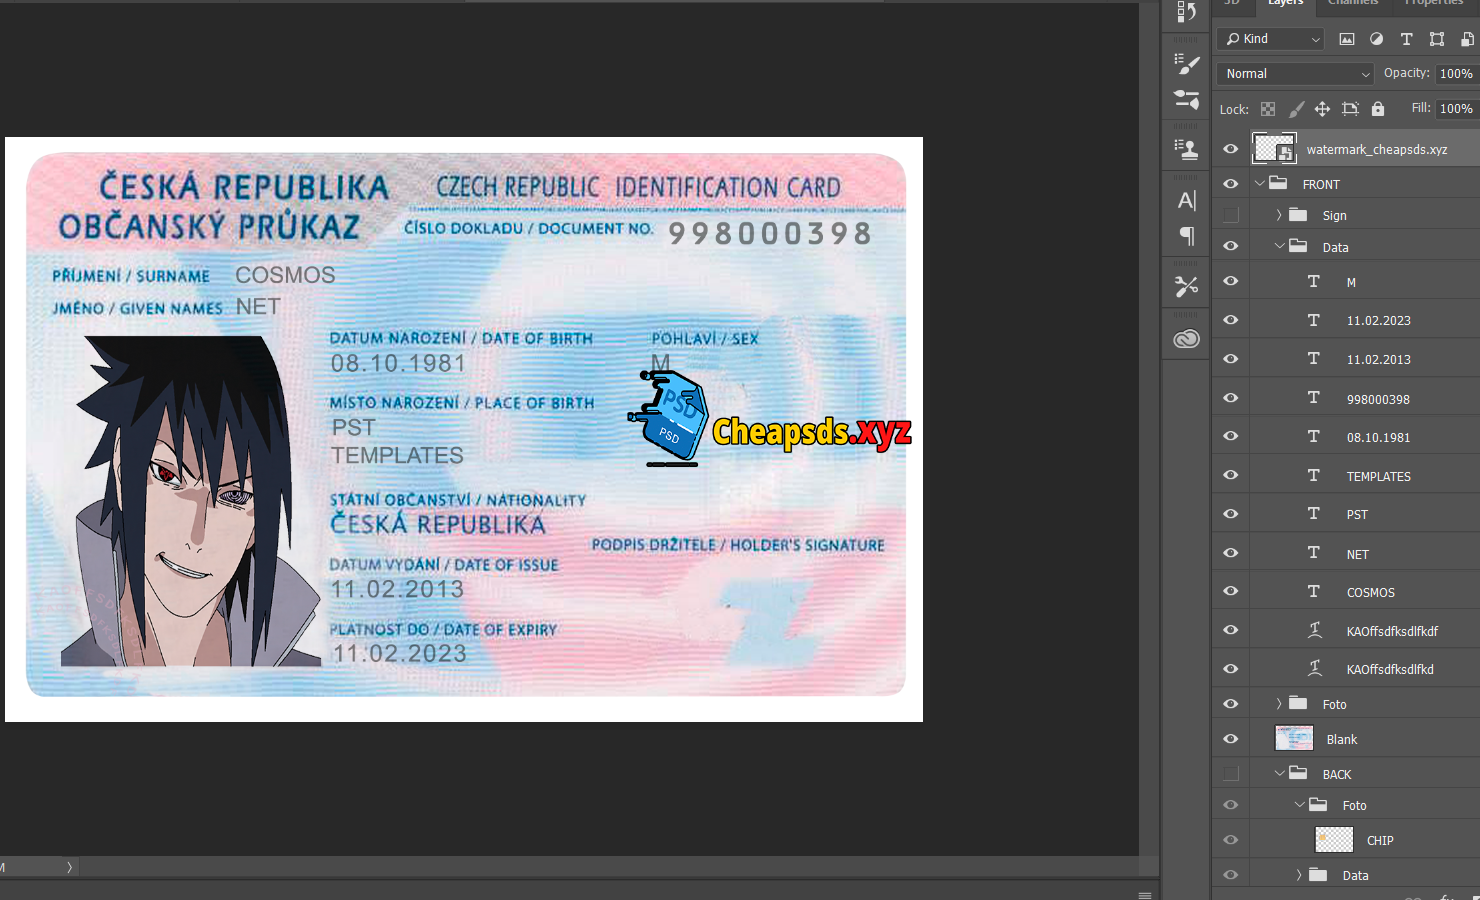Switch to the Channels tab
The image size is (1480, 900).
coord(1352,3)
